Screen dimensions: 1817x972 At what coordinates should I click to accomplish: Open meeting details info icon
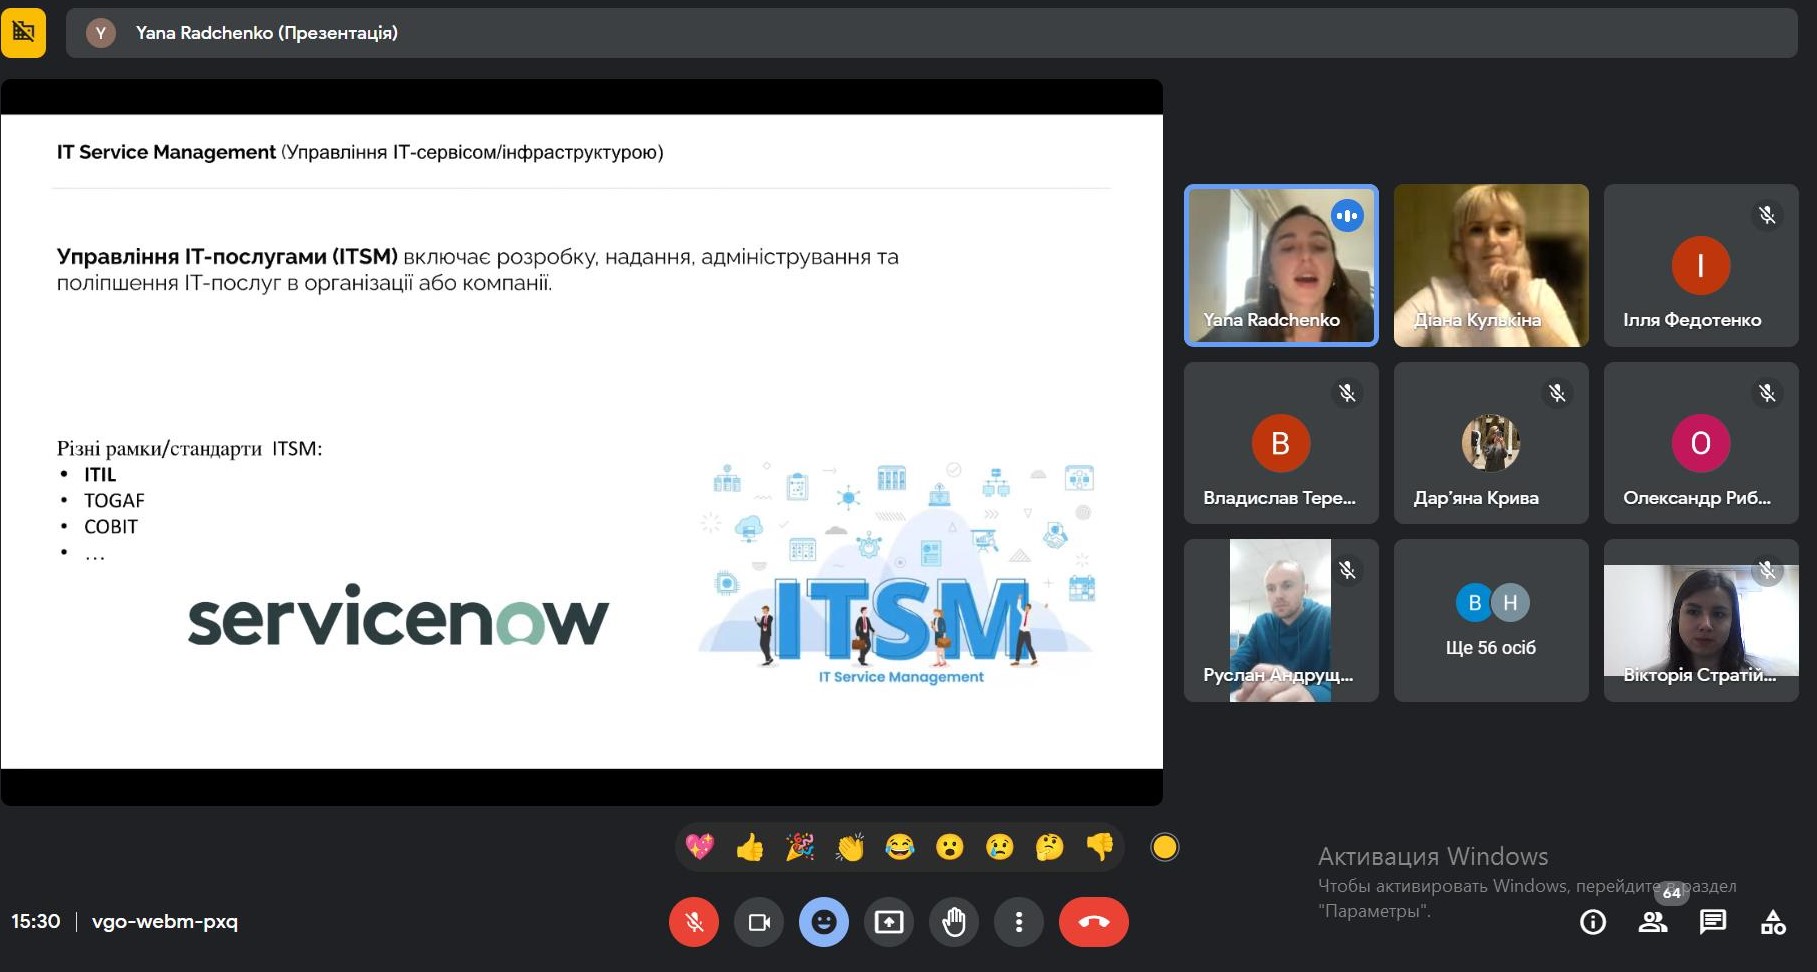(1593, 922)
